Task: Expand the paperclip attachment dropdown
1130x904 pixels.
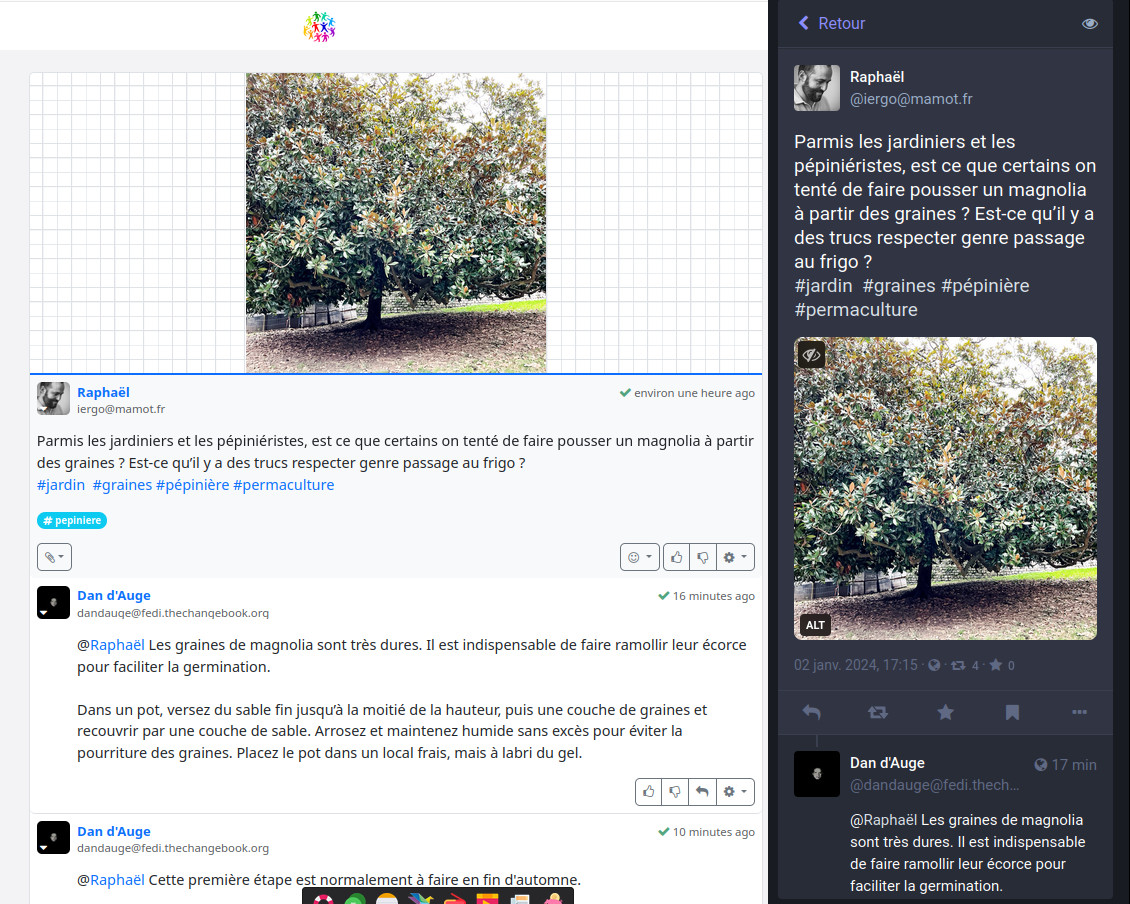Action: coord(54,557)
